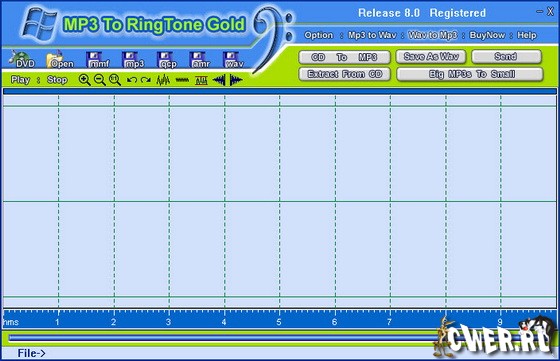Click the Open file folder icon
The image size is (560, 361).
tap(59, 60)
